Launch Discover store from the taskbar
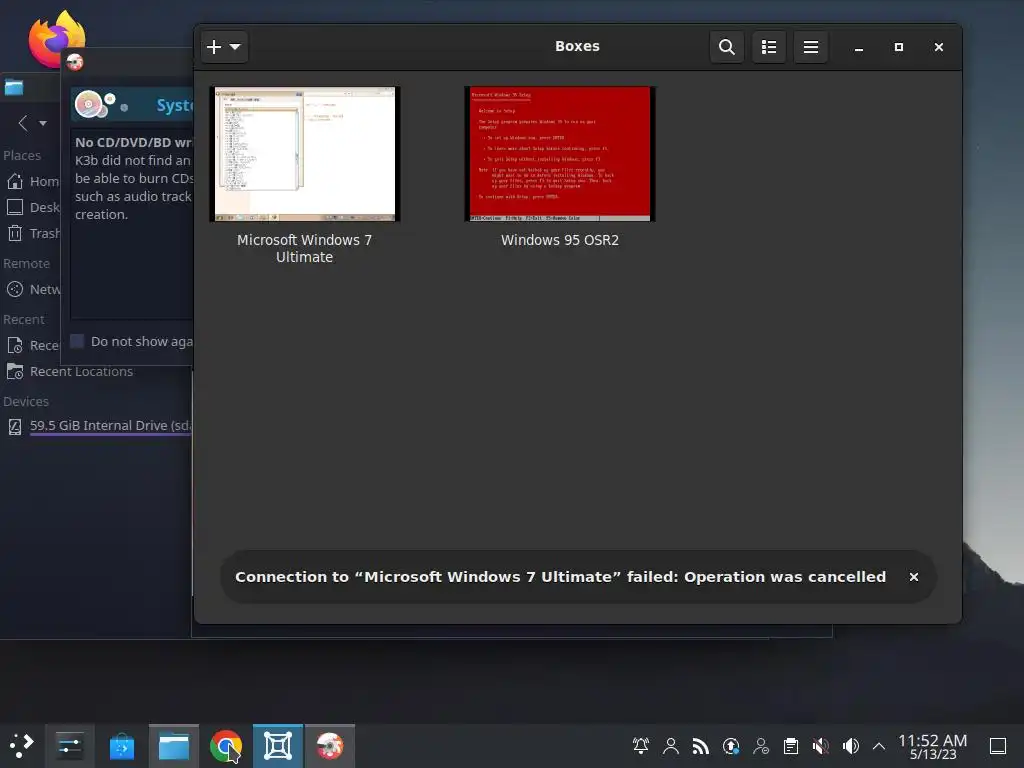The width and height of the screenshot is (1024, 768). click(121, 746)
